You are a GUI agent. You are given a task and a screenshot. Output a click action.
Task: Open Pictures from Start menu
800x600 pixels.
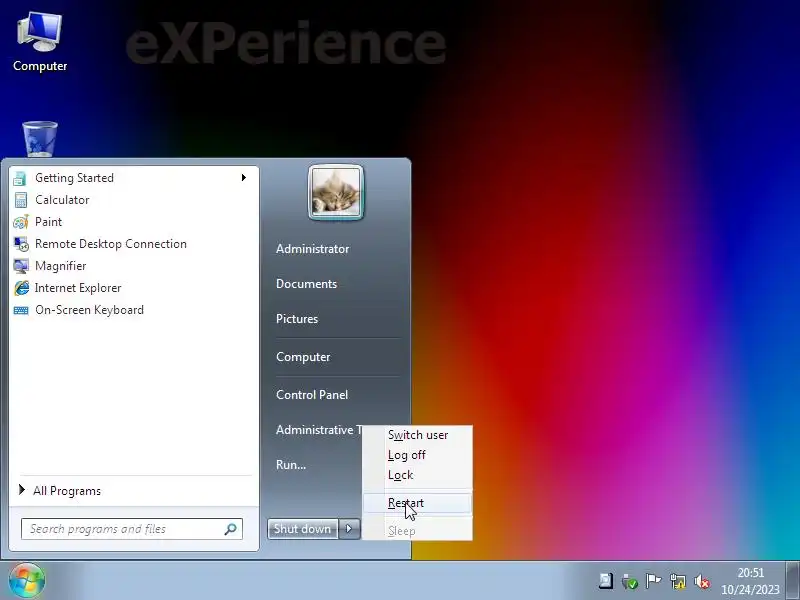[297, 319]
